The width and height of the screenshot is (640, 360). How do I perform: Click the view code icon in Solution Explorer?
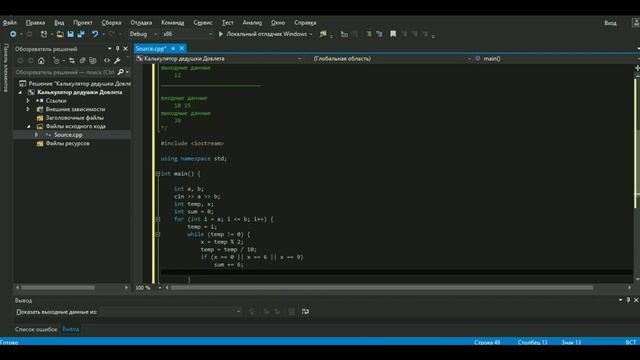(107, 61)
